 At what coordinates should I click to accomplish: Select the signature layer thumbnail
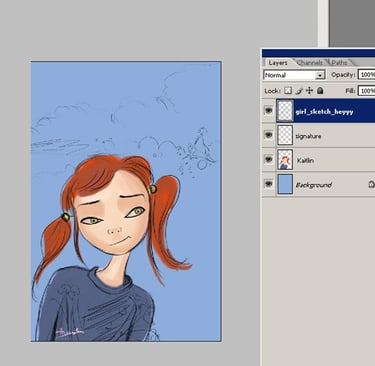pos(285,135)
